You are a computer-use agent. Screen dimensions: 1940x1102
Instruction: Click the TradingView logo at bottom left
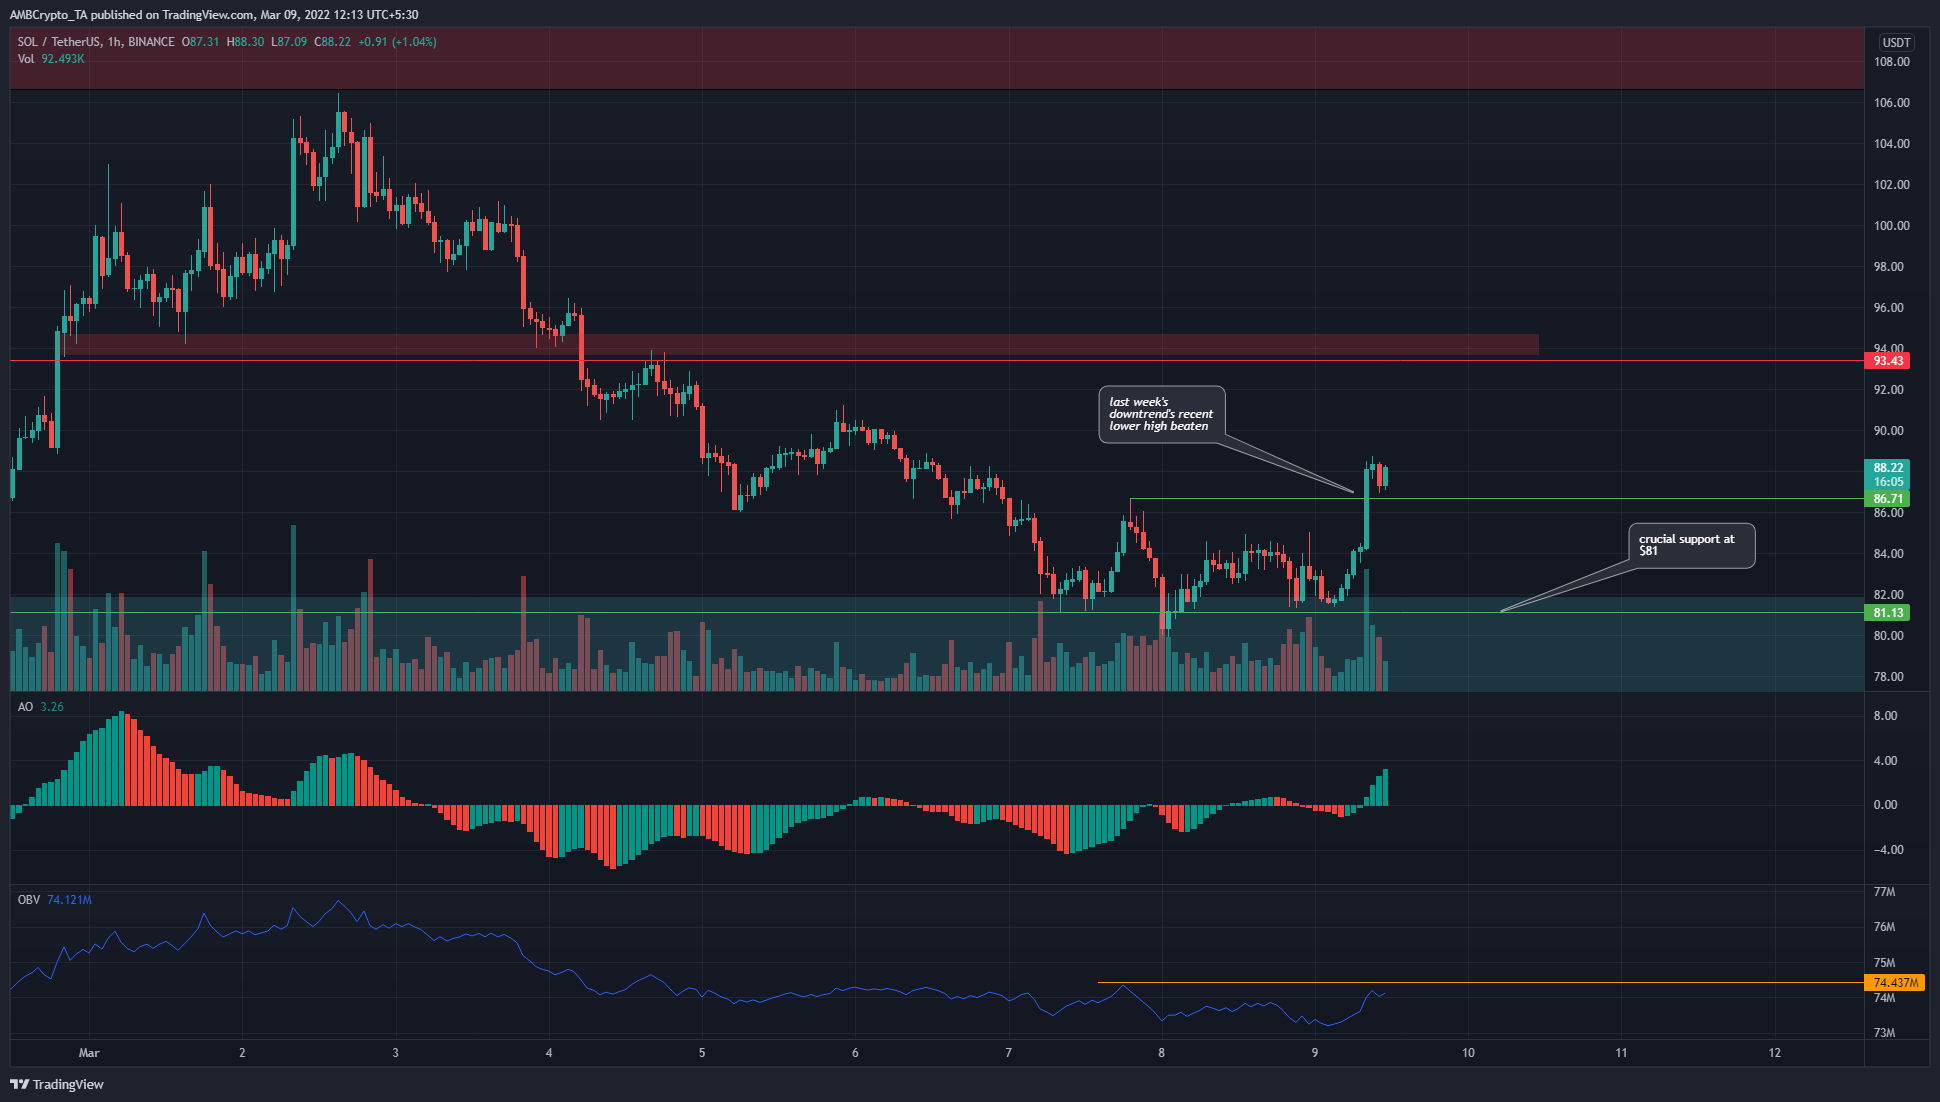tap(57, 1084)
